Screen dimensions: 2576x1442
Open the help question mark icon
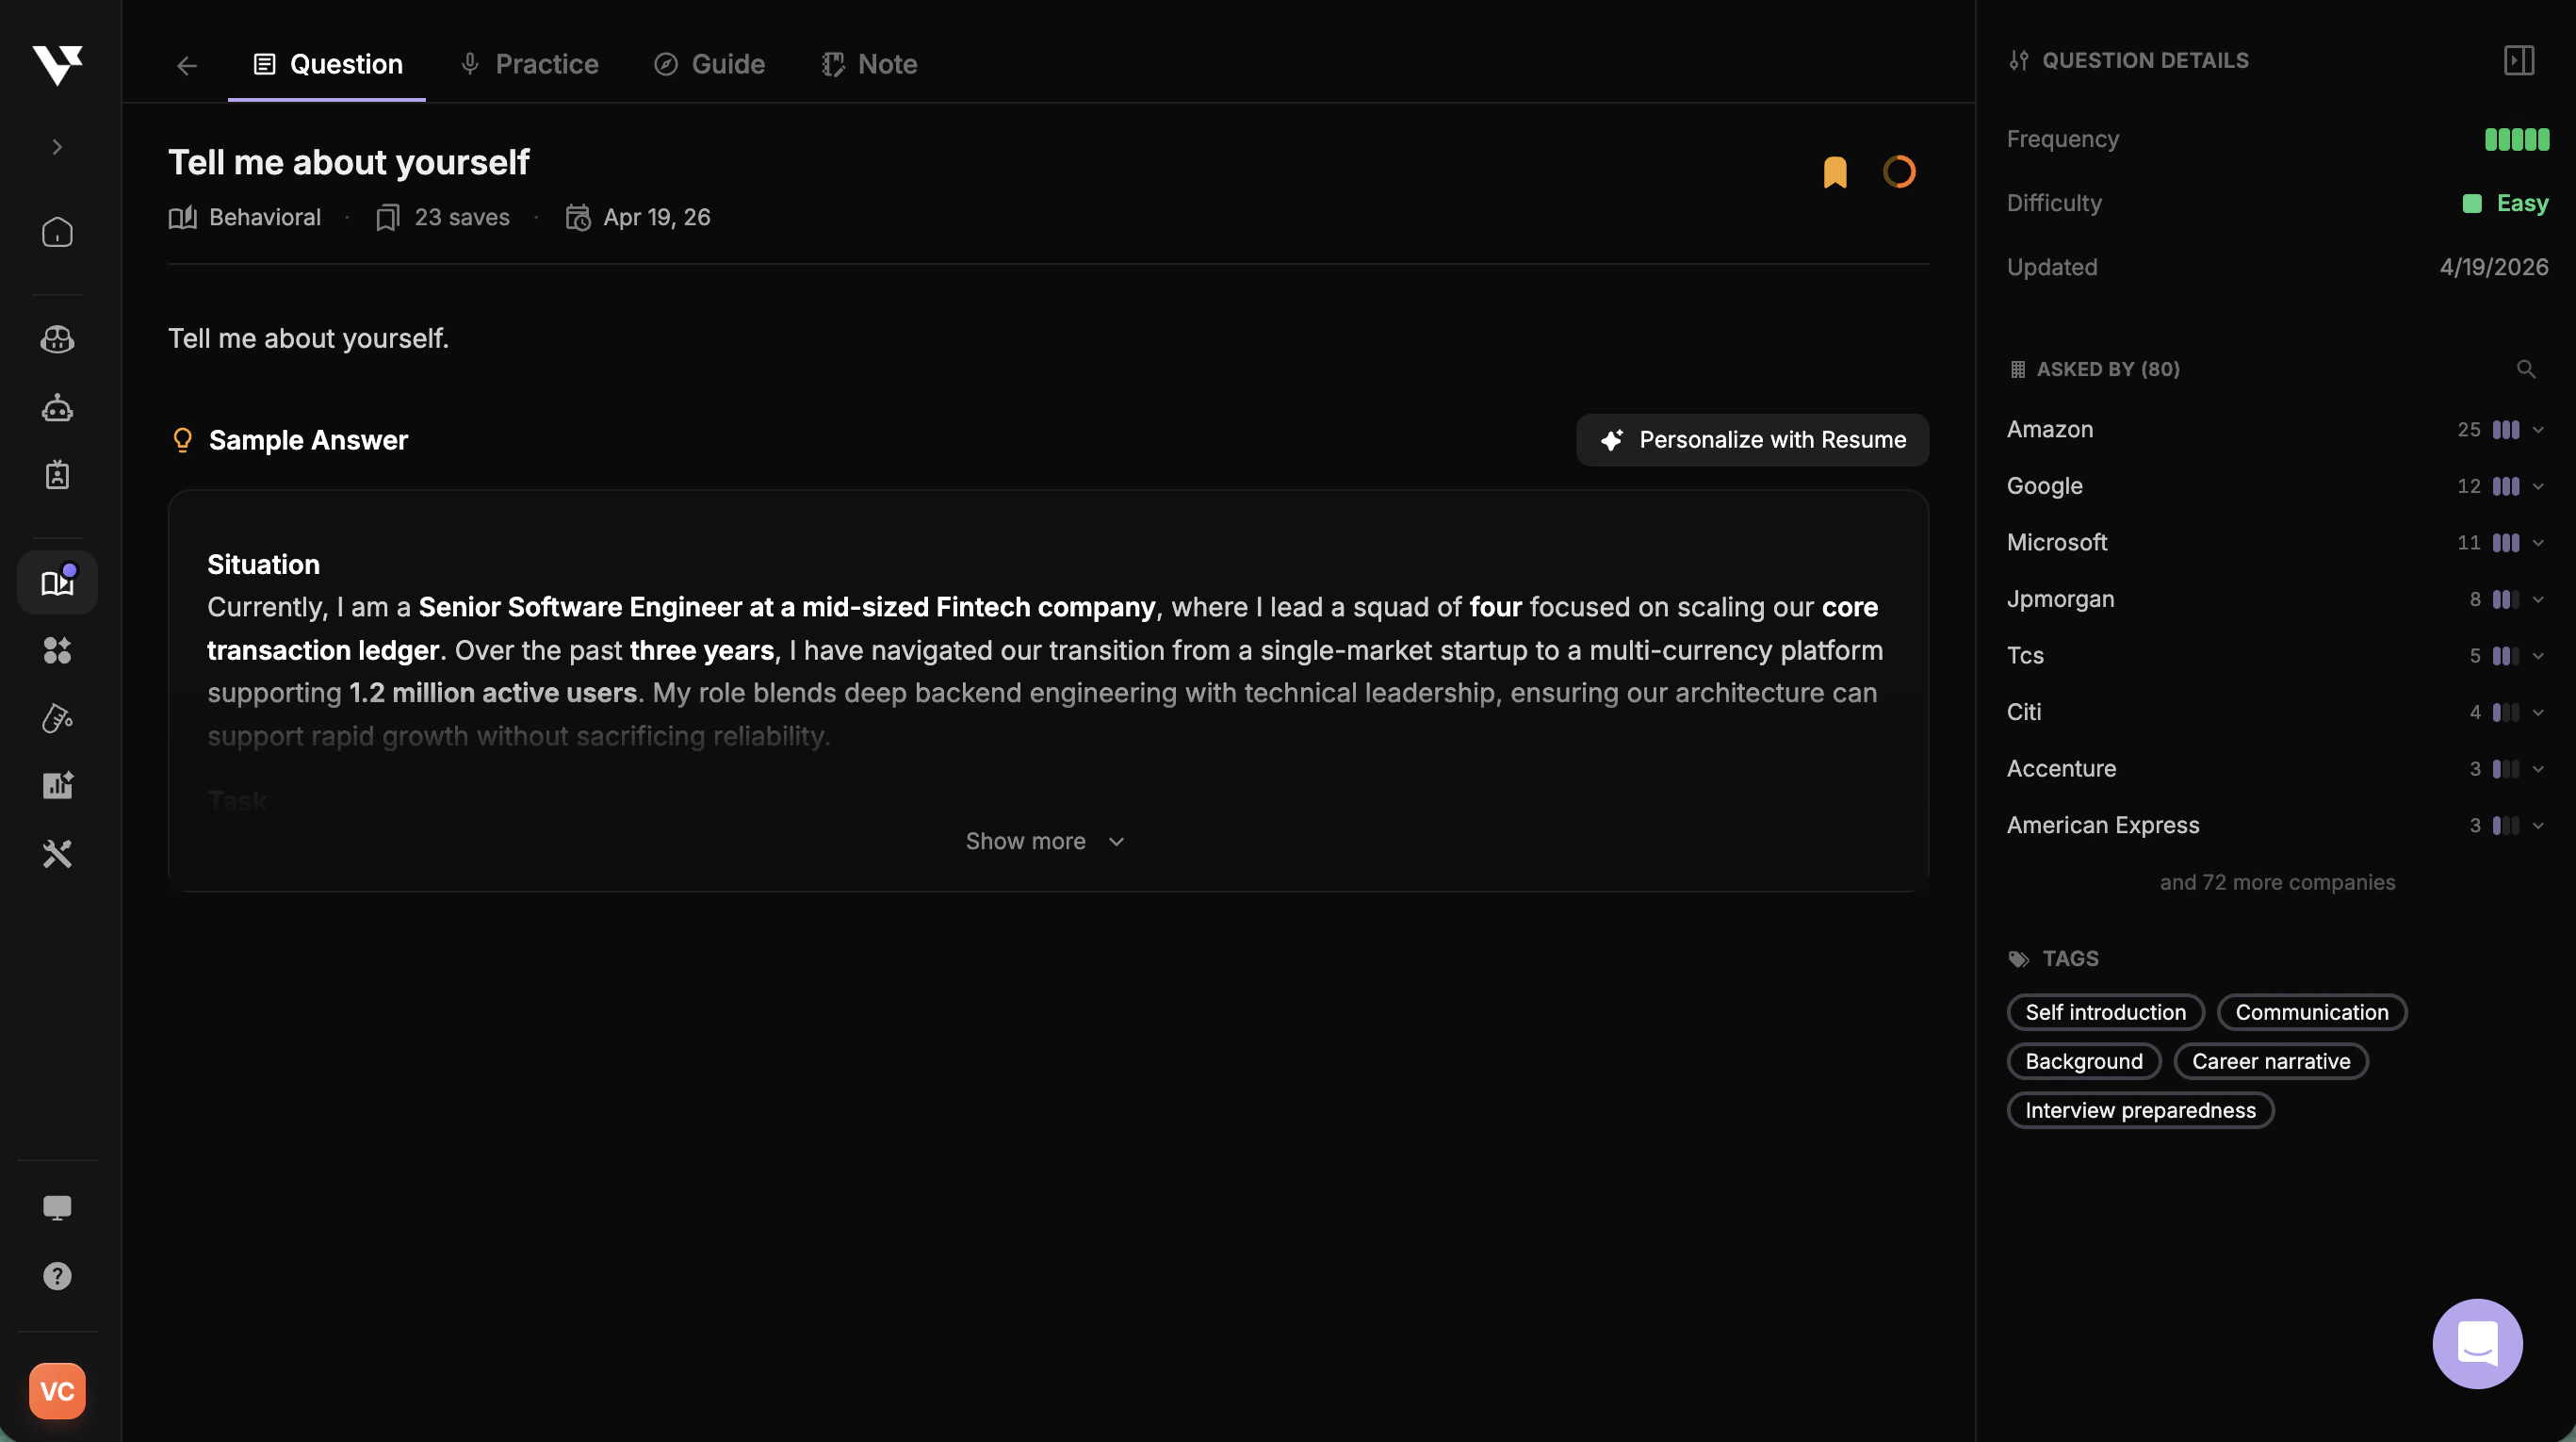pos(57,1276)
